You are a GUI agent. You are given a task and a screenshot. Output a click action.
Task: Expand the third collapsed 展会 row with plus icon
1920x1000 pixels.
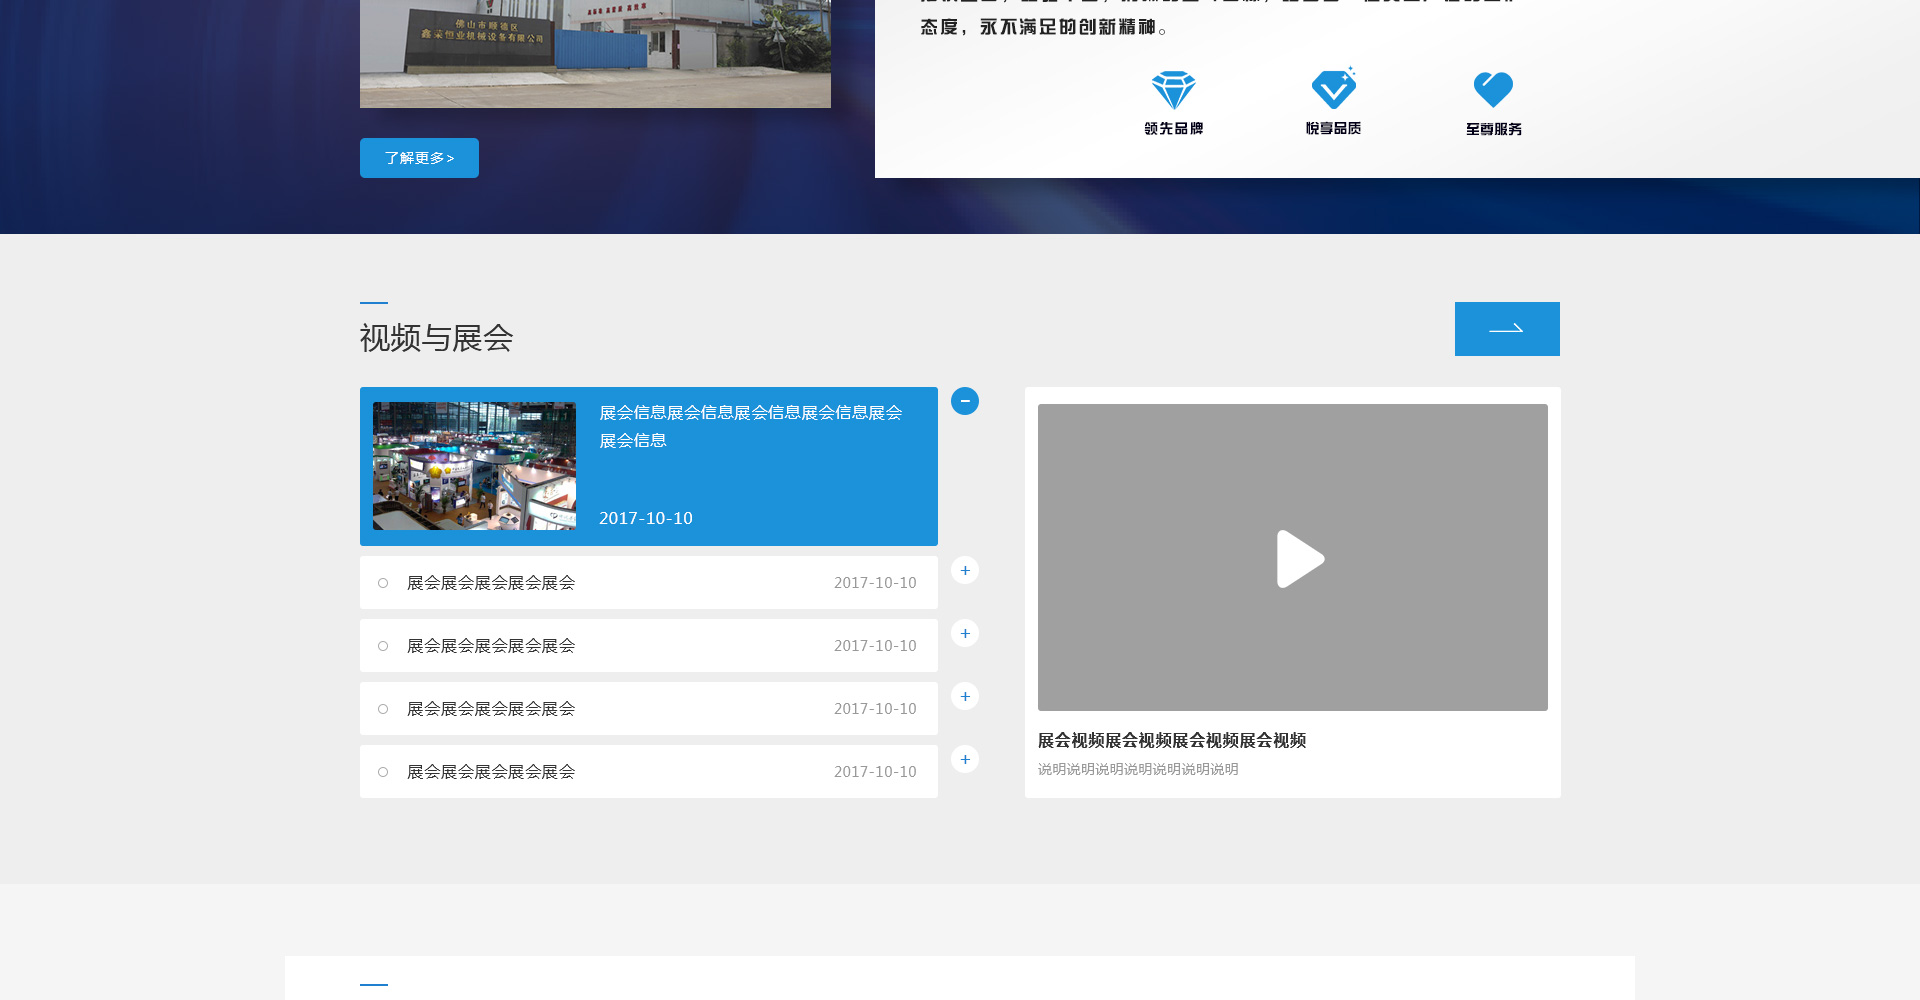[x=964, y=696]
